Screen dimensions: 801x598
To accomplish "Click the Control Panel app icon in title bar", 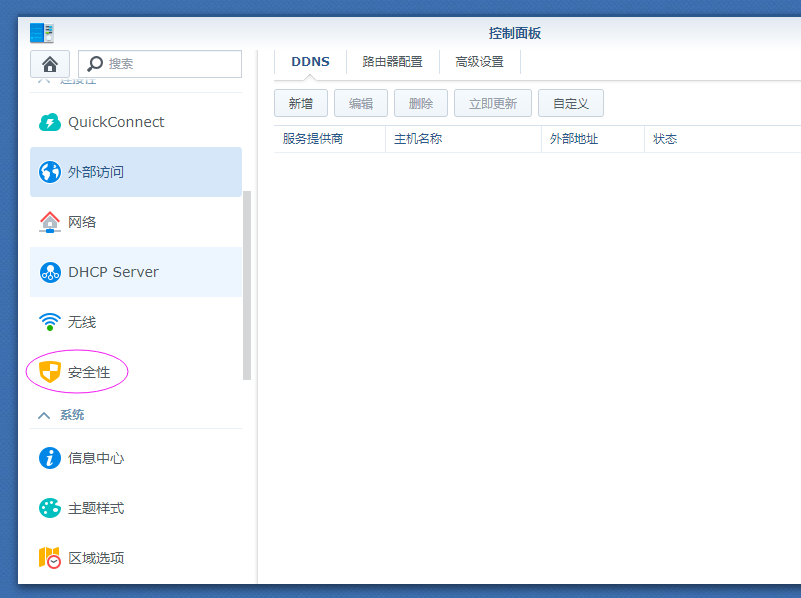I will coord(42,33).
